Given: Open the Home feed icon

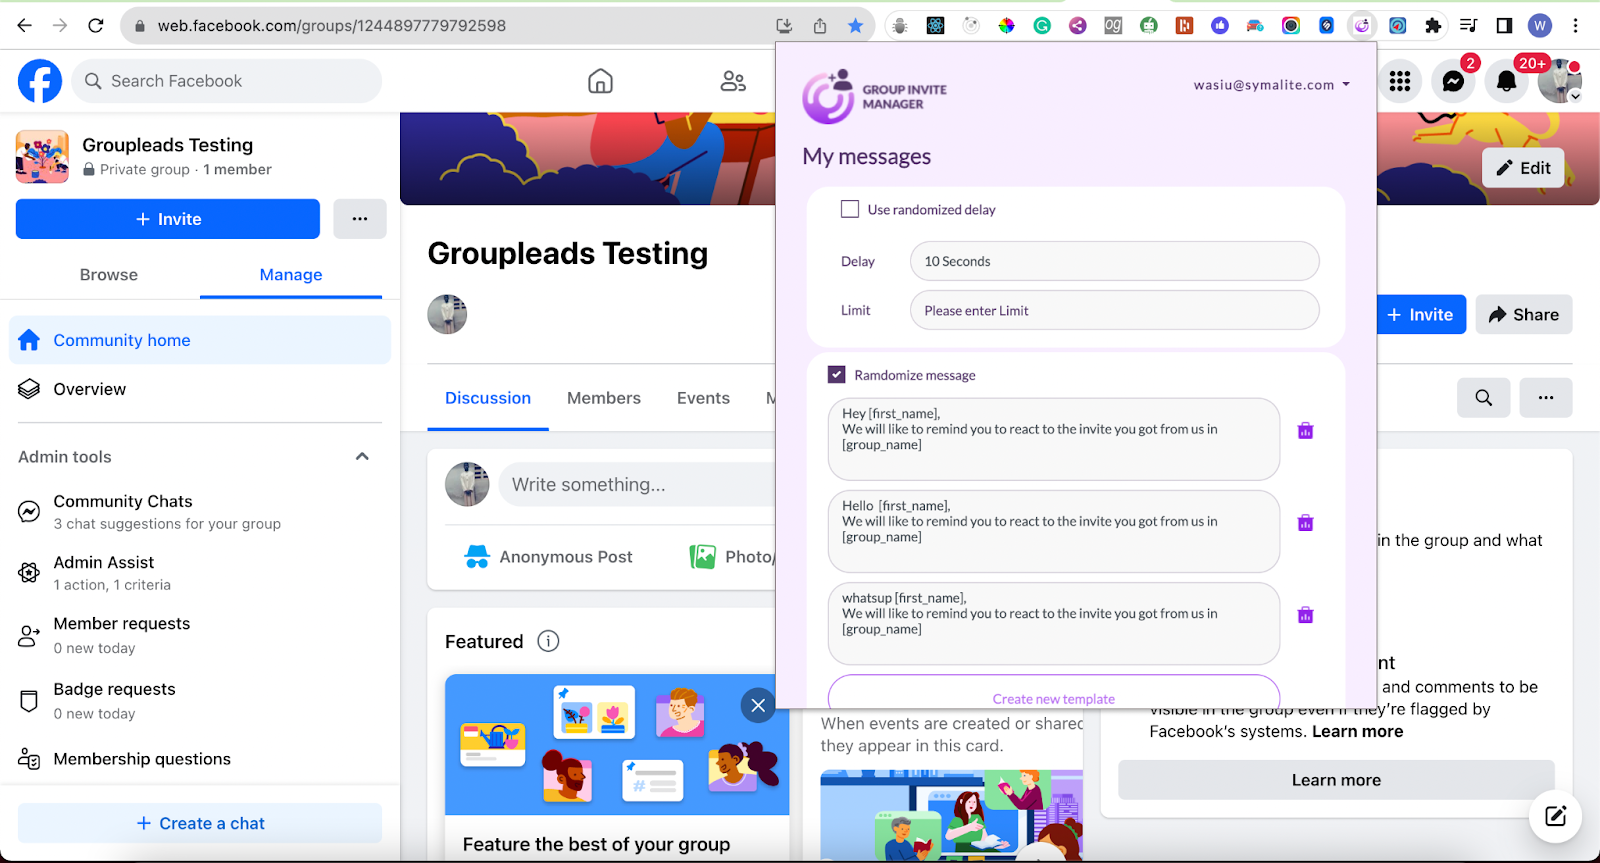Looking at the screenshot, I should (600, 81).
